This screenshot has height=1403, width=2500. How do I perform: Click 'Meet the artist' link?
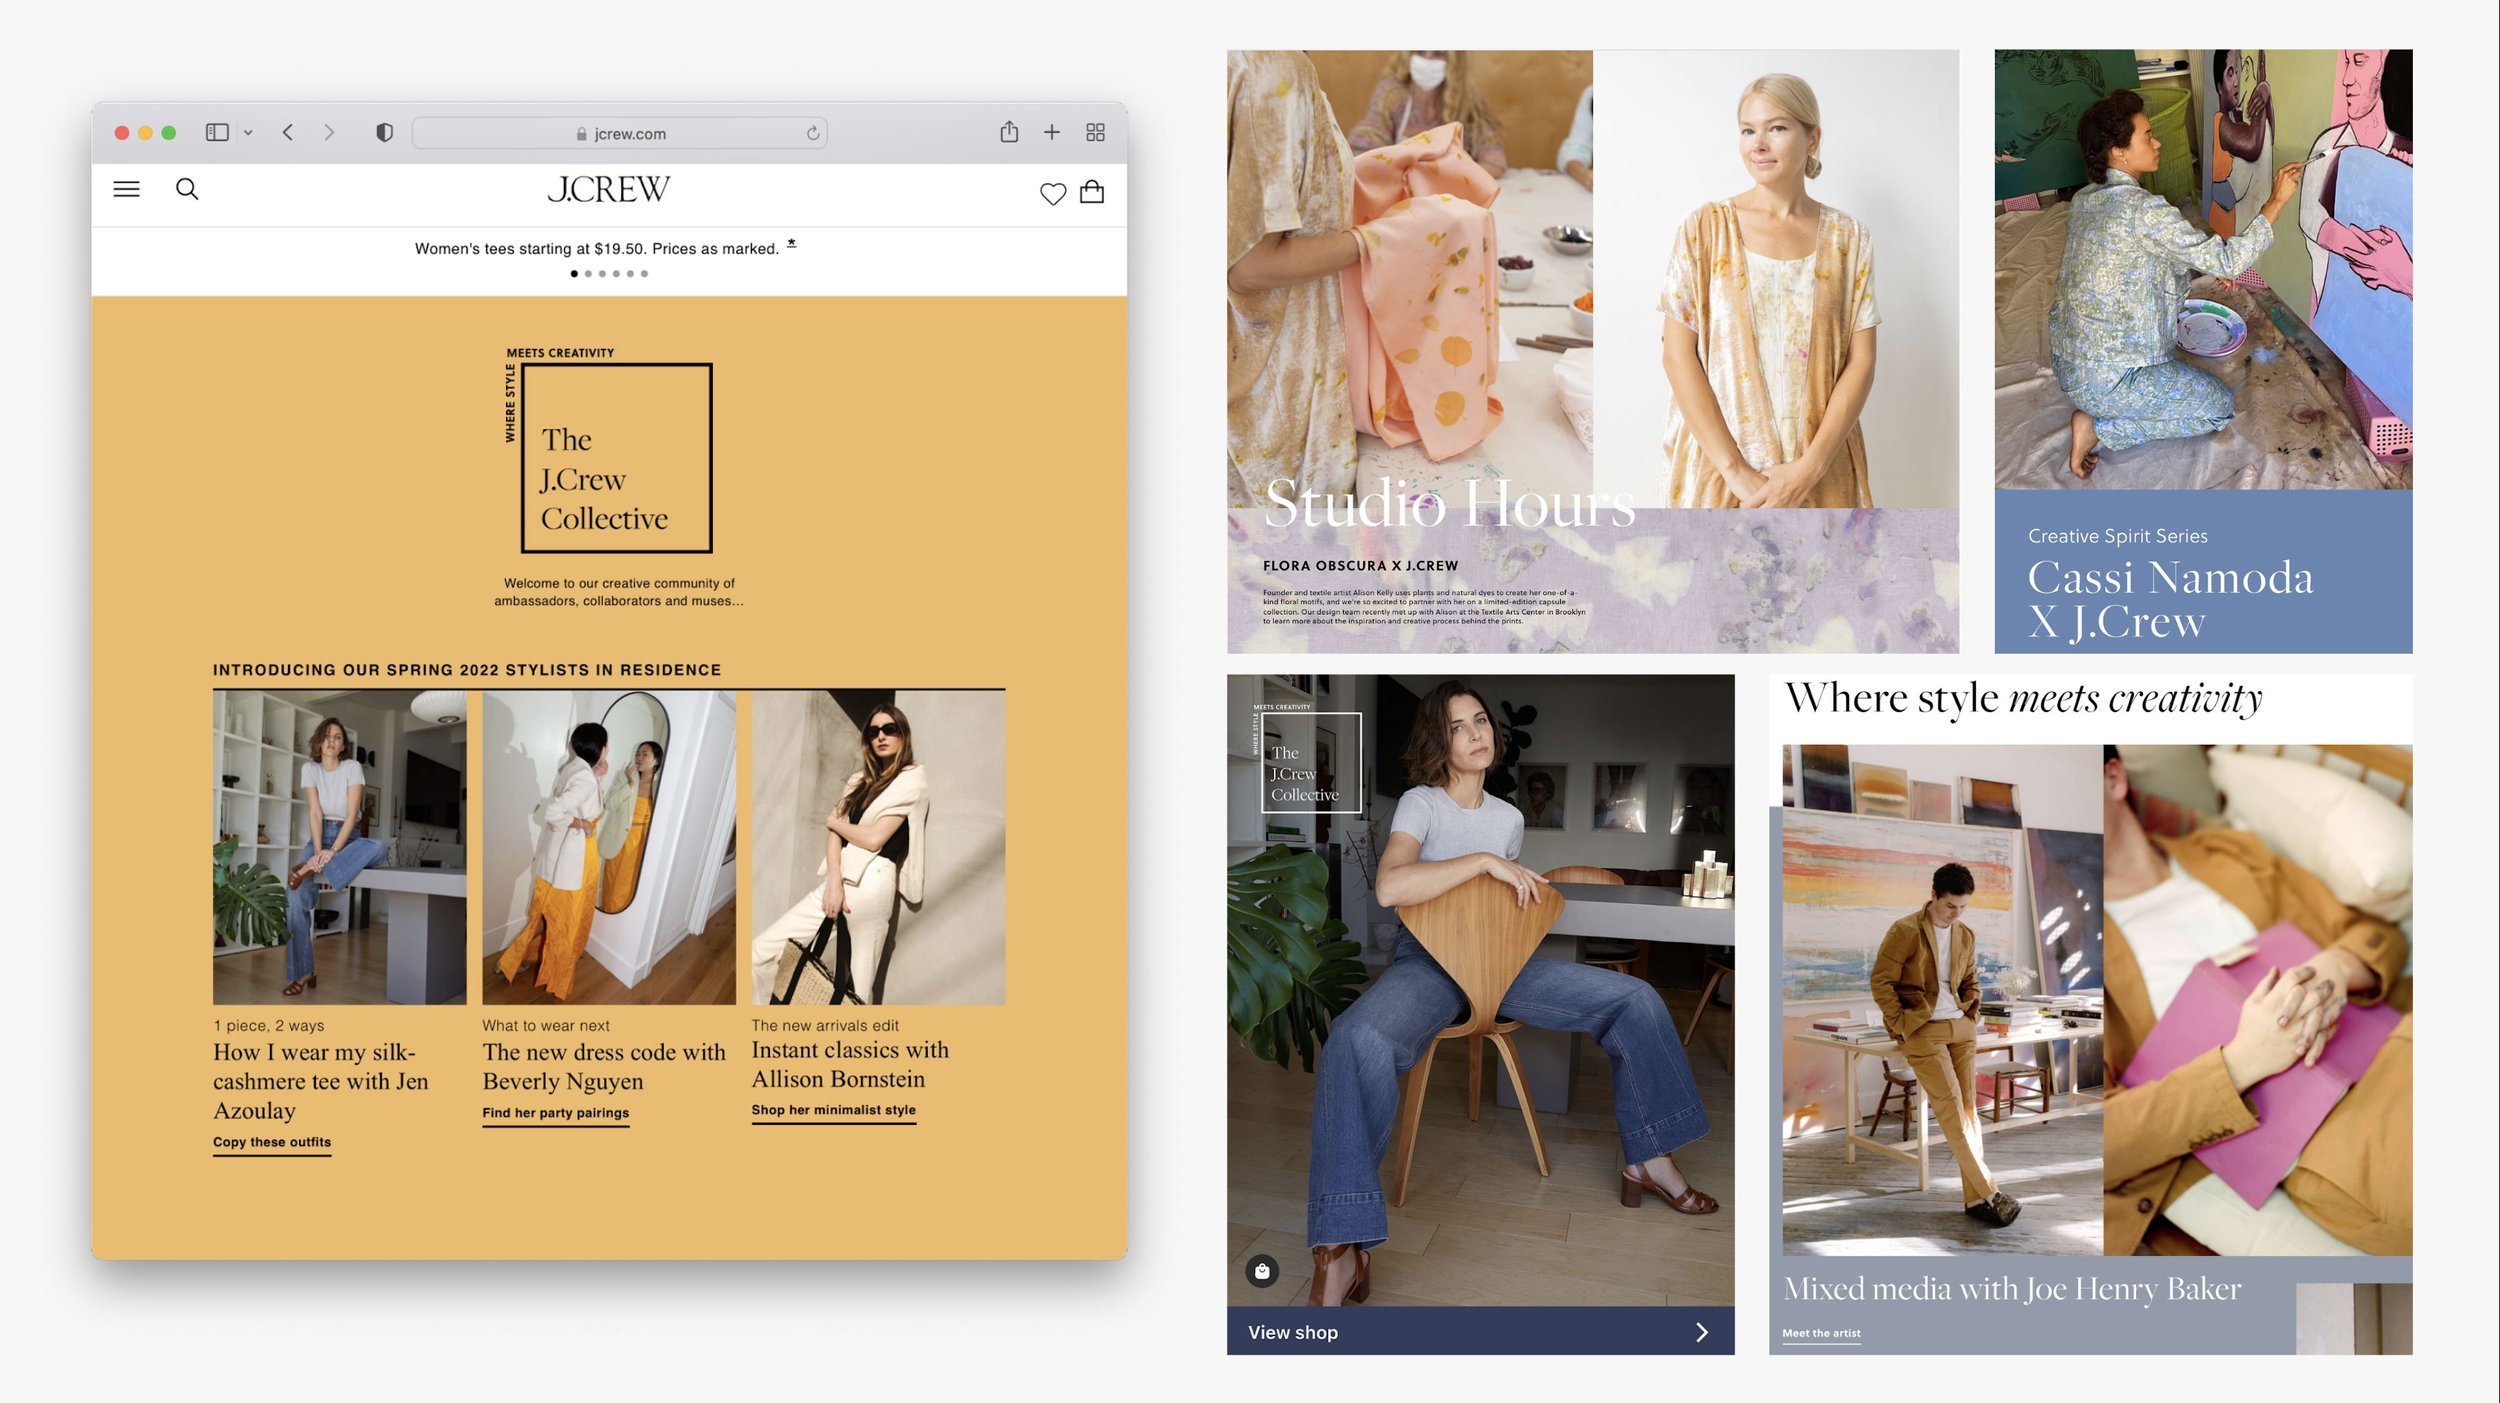coord(1821,1334)
